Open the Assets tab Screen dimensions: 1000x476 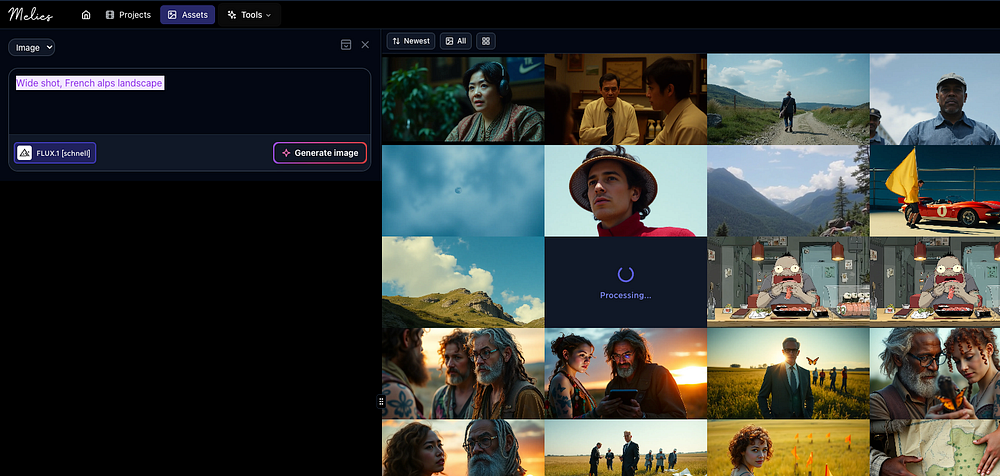pos(188,15)
